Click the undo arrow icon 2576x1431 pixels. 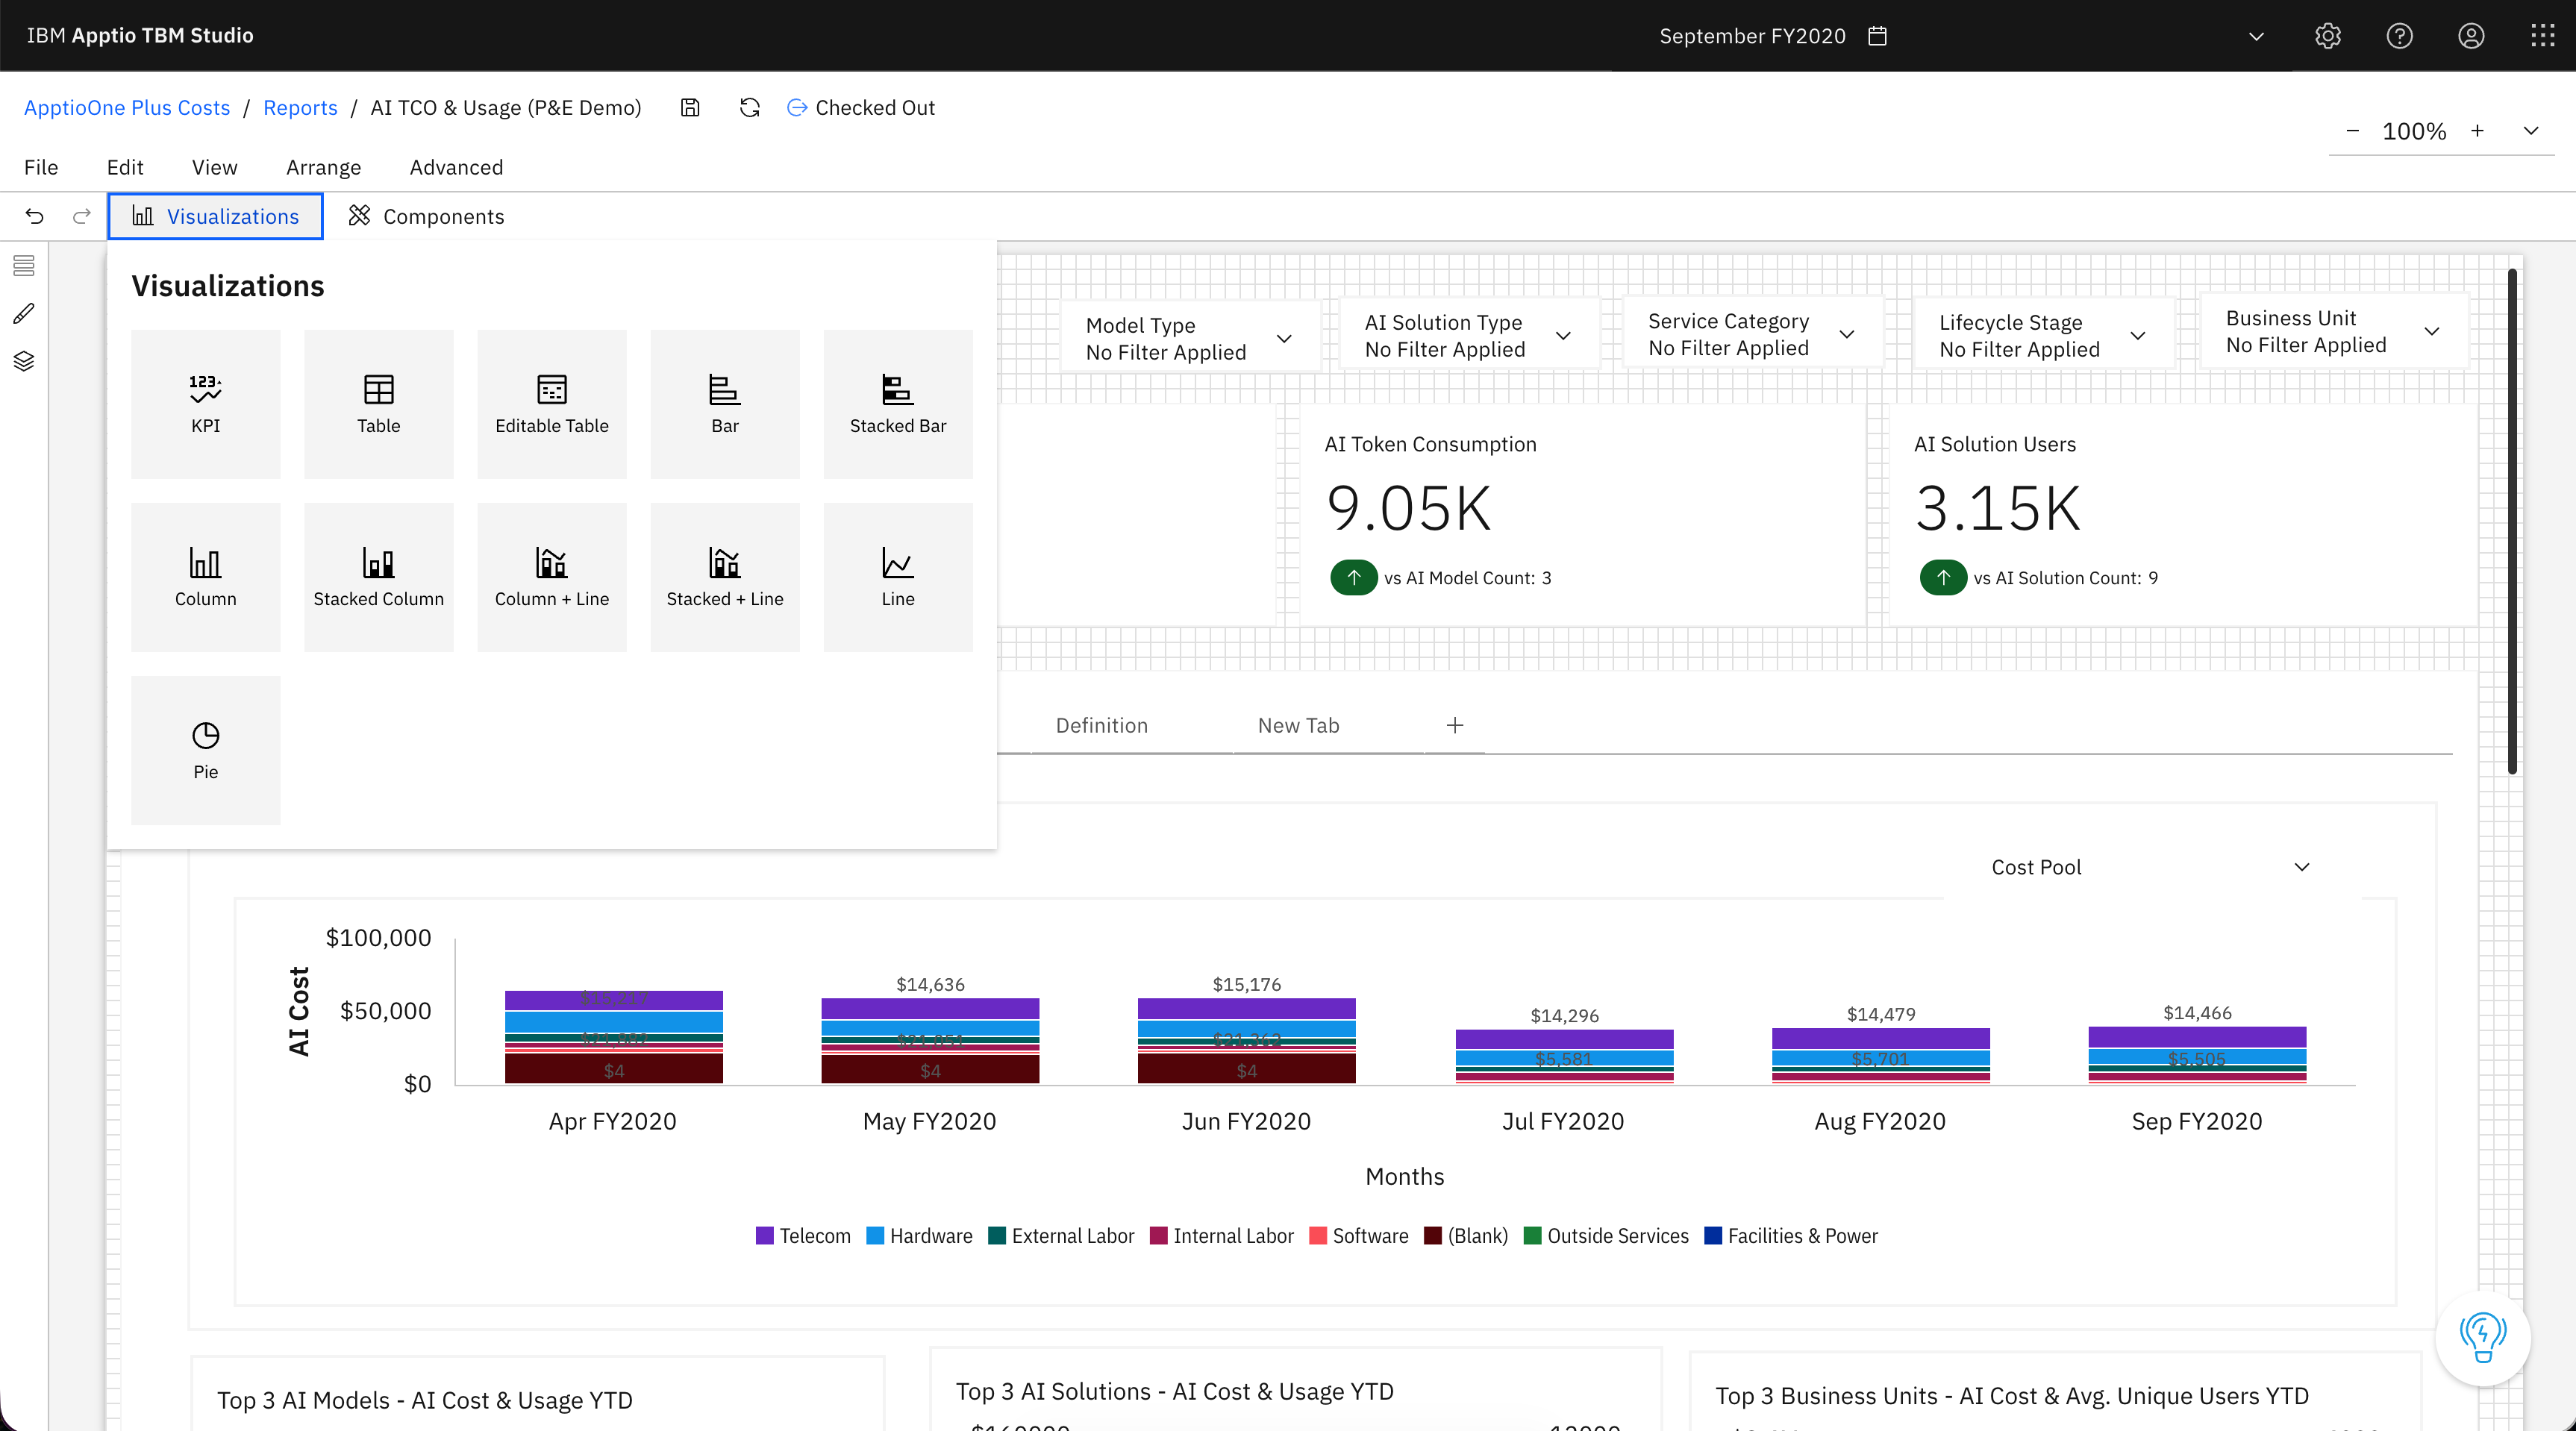35,216
